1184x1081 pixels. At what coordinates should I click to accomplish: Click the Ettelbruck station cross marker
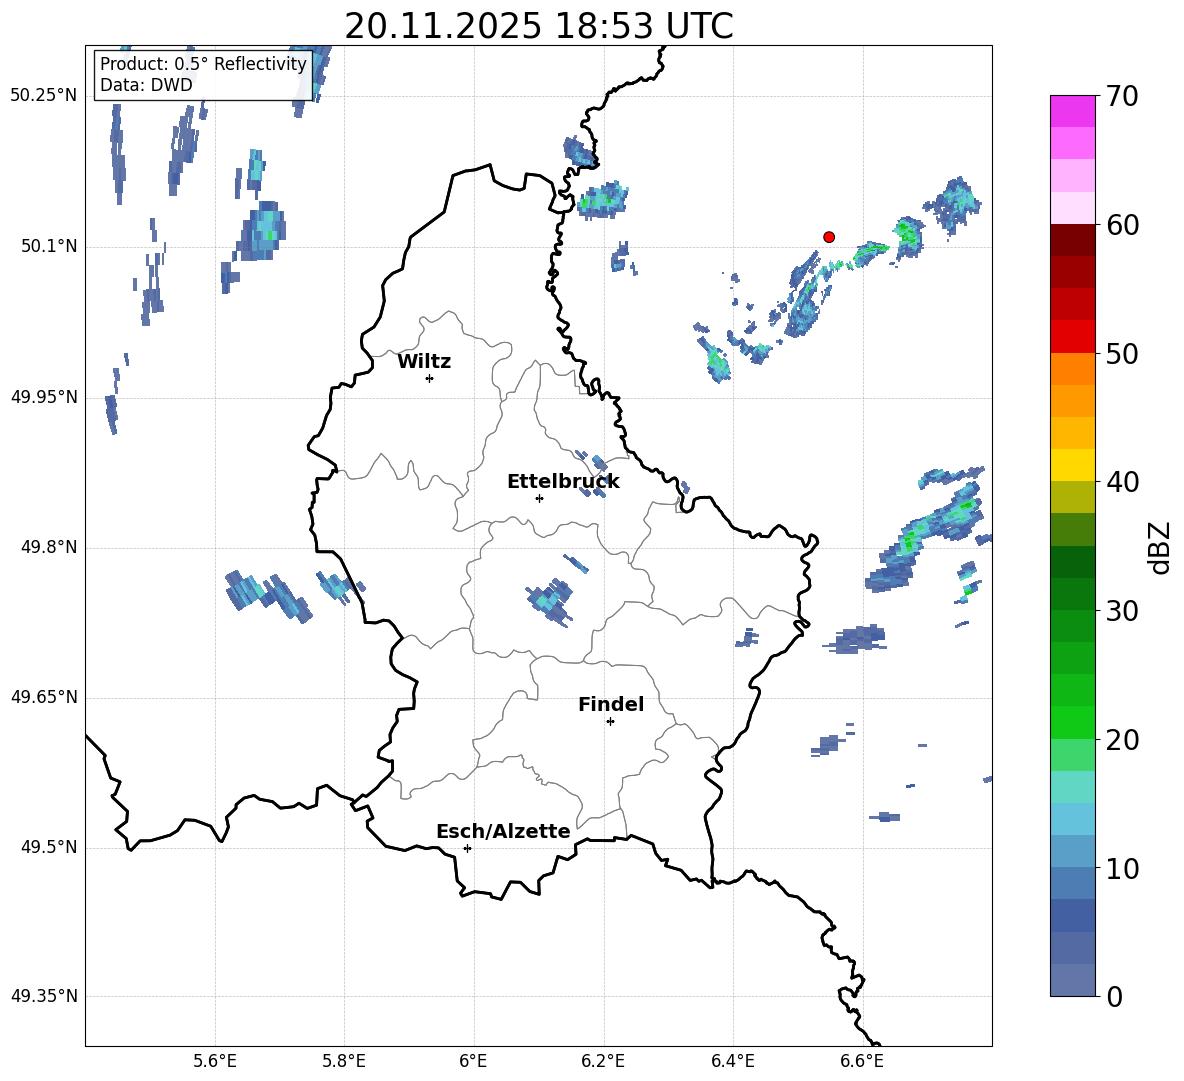point(539,498)
